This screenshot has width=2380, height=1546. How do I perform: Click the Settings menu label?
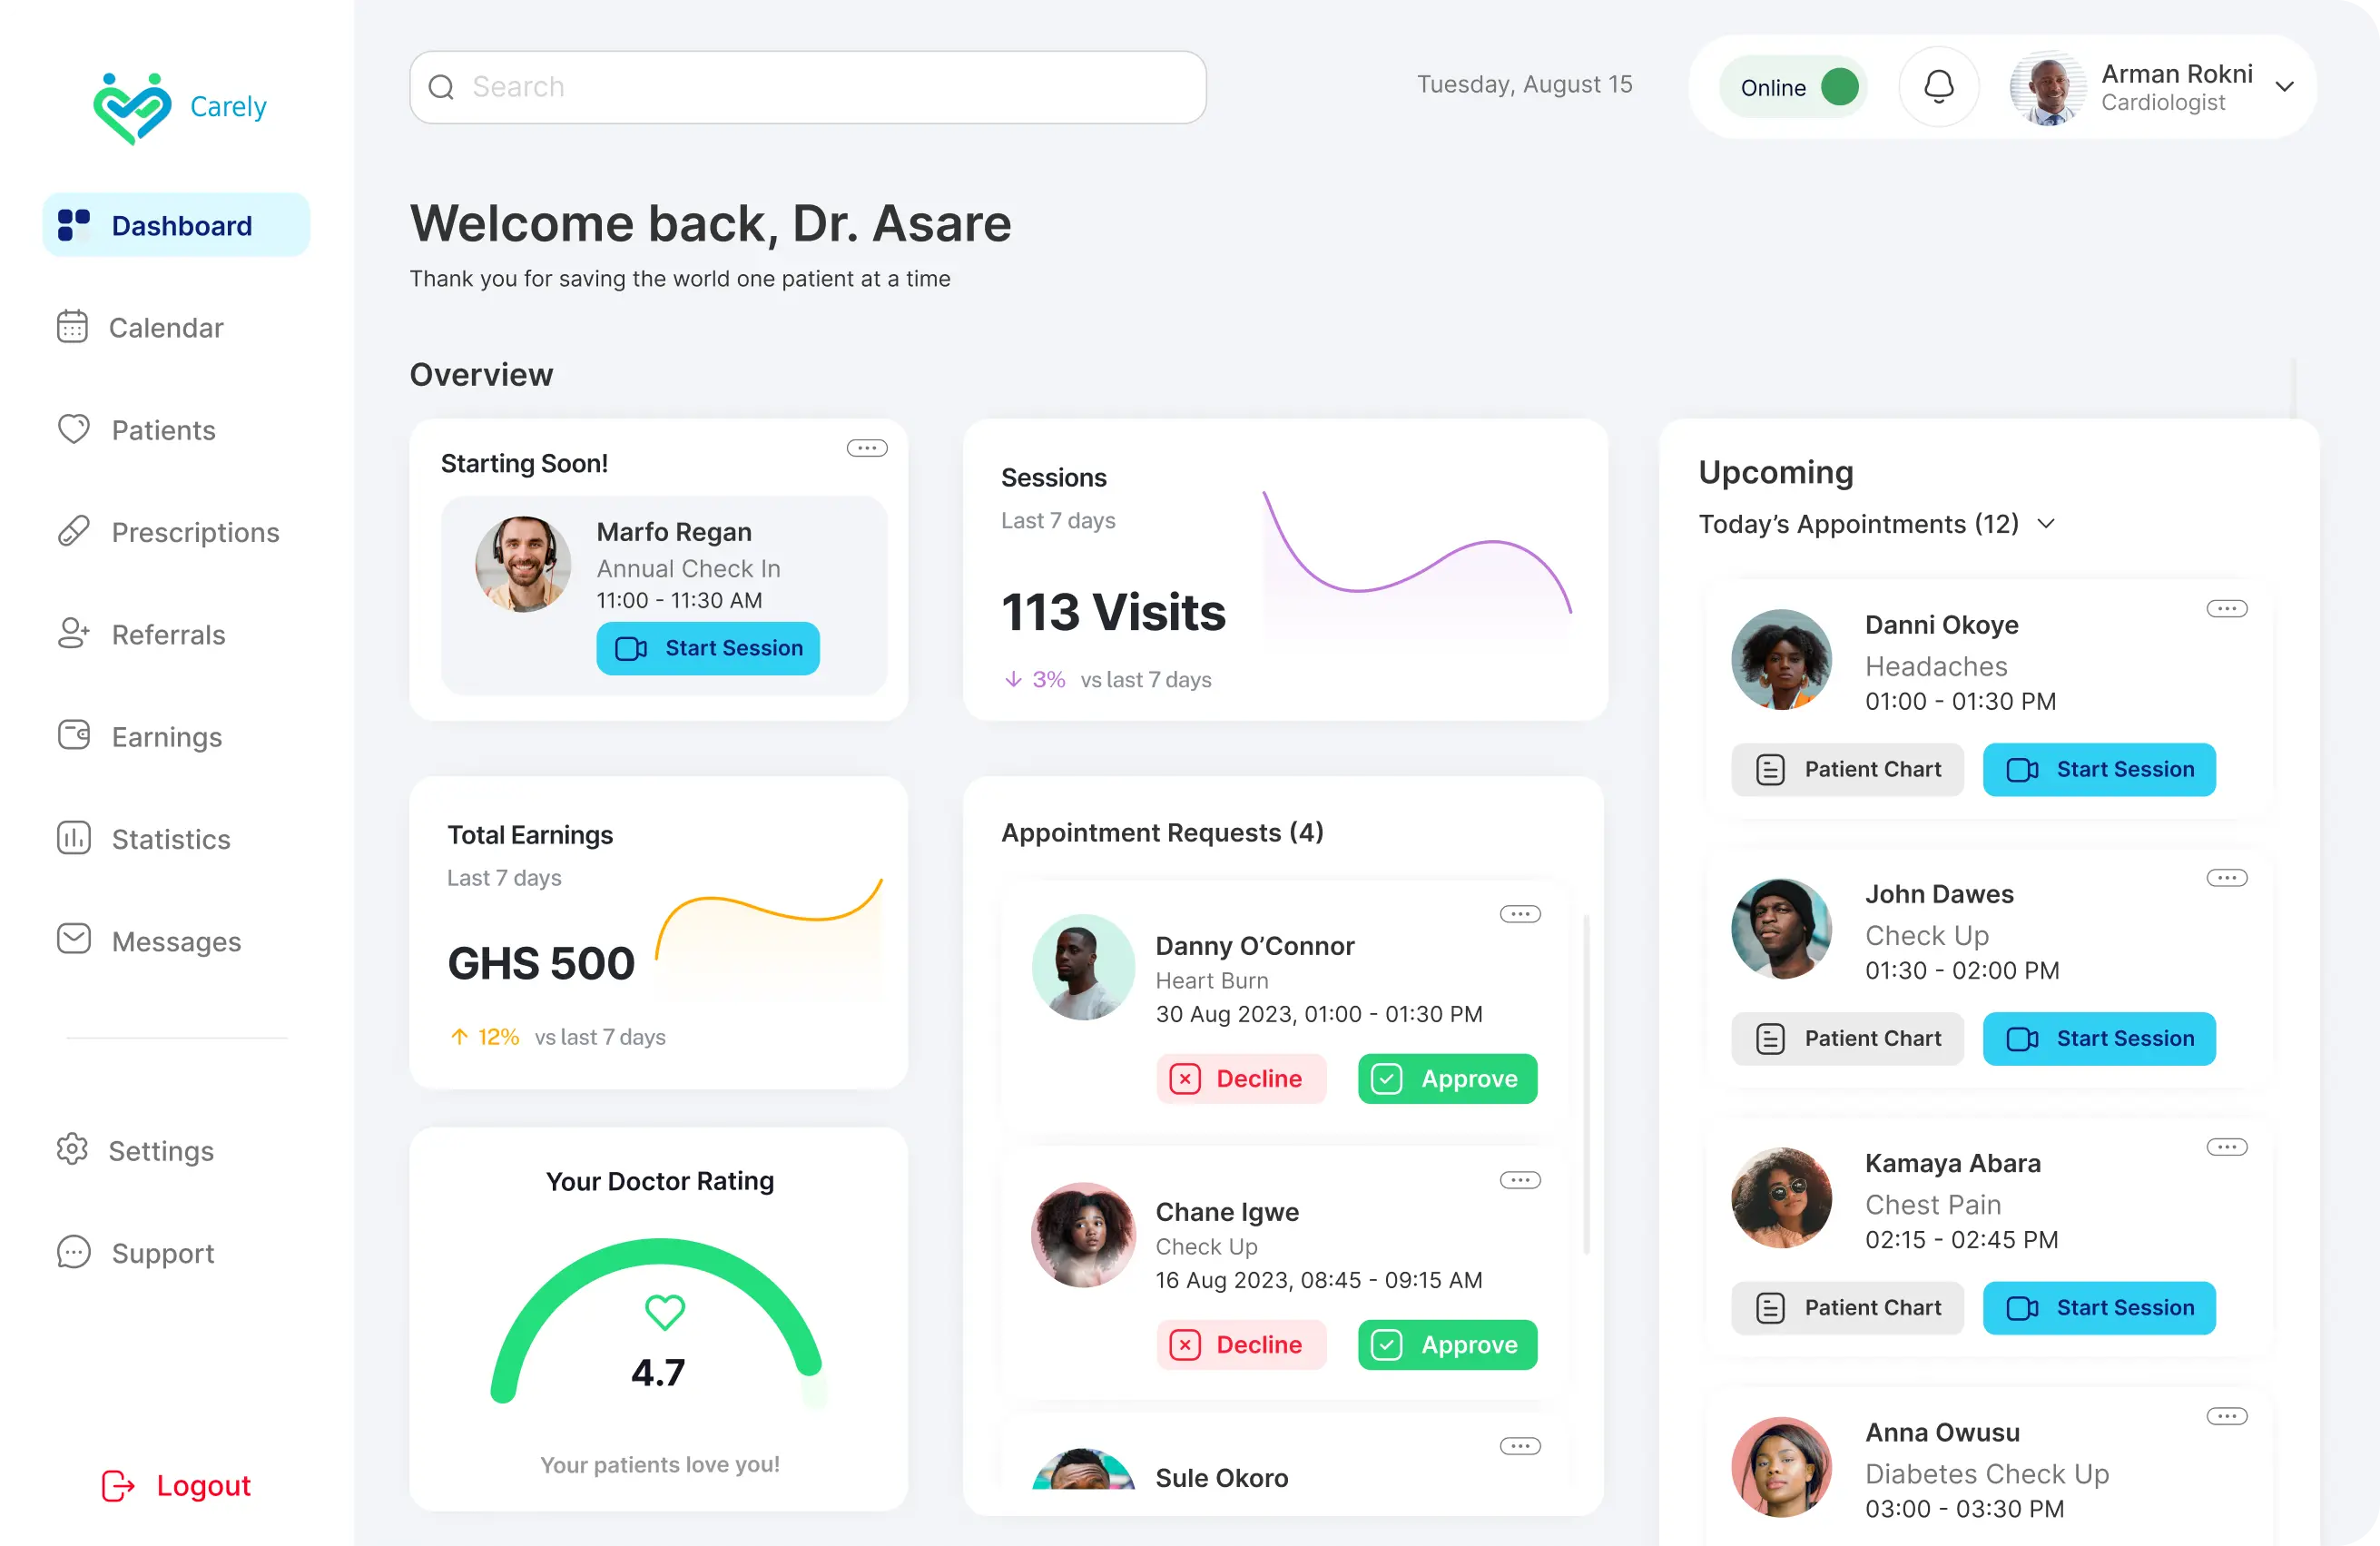click(x=161, y=1151)
